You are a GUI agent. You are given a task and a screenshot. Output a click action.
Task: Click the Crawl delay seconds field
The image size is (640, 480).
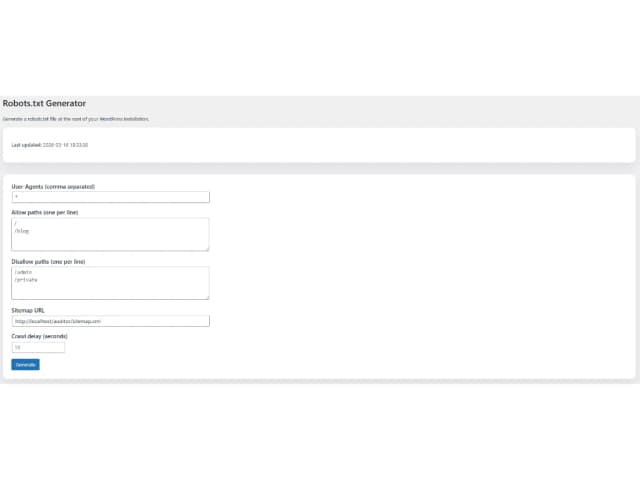38,347
